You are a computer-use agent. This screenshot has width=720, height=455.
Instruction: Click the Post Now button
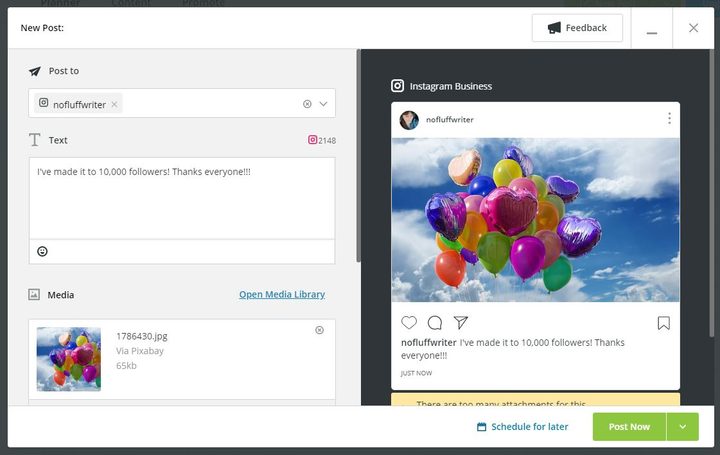click(629, 427)
